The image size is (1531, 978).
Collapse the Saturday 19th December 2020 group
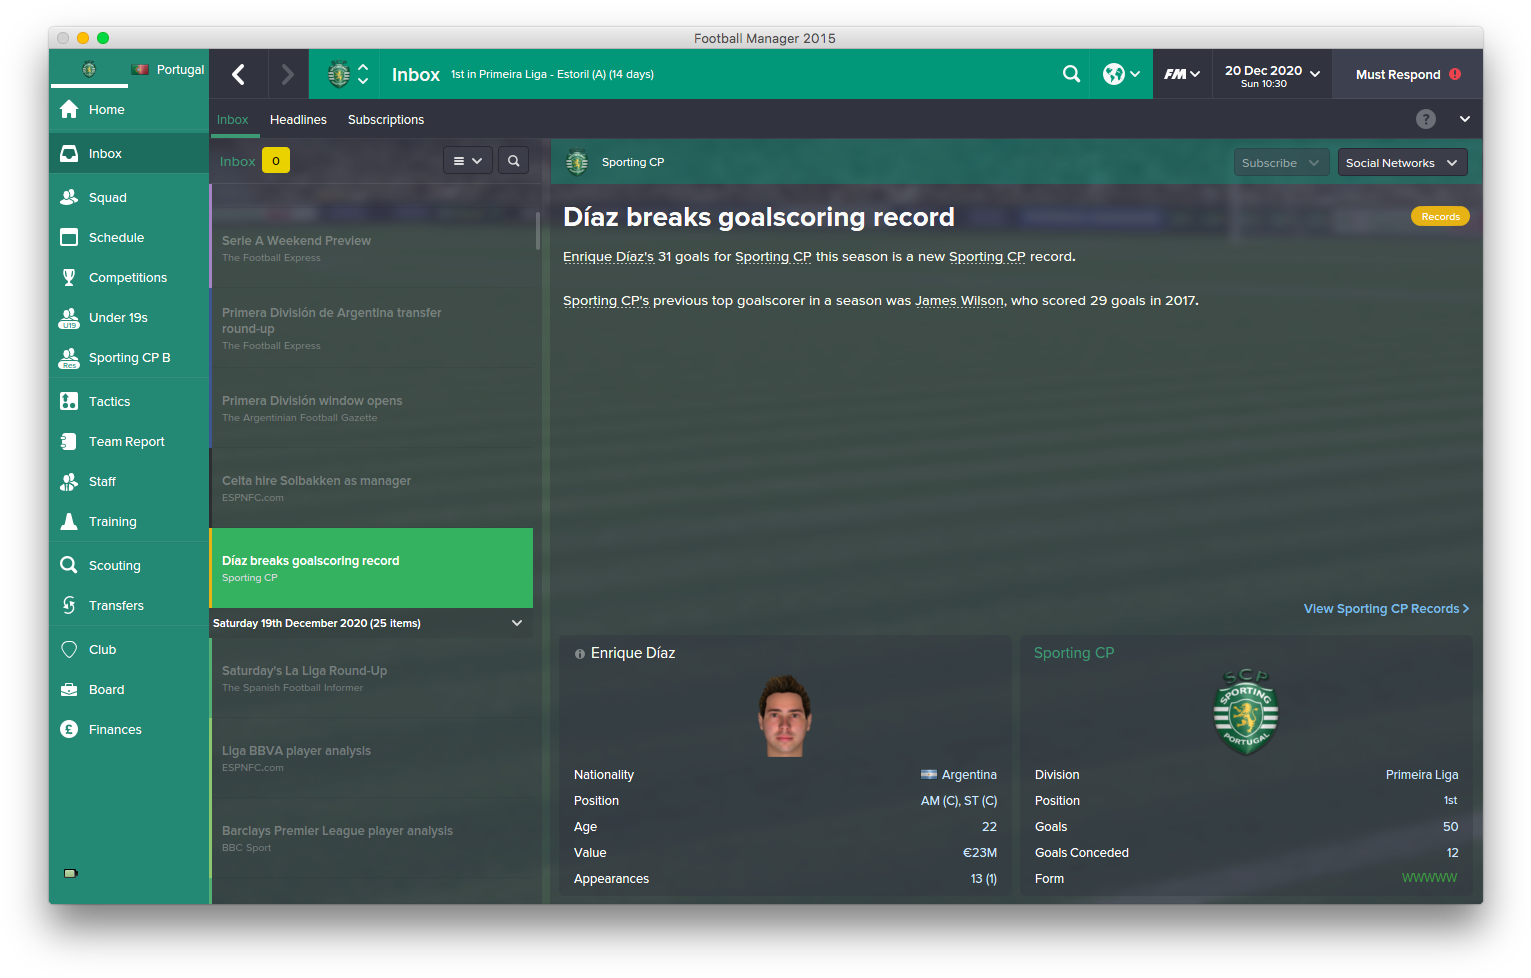tap(517, 623)
